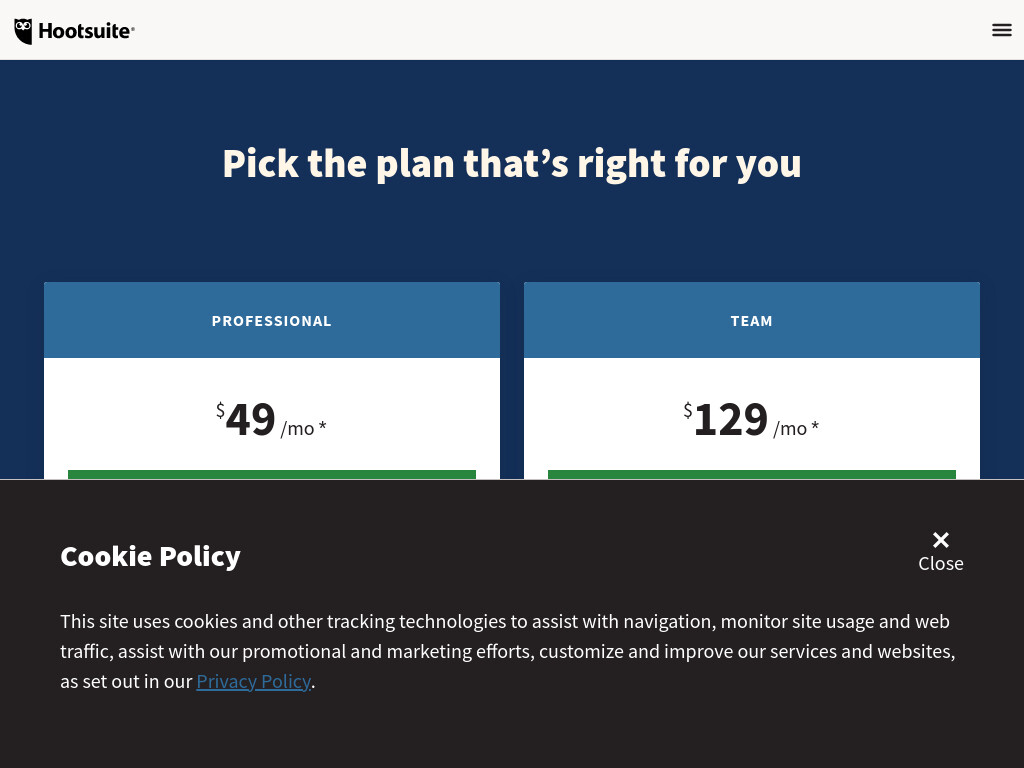Click the Hootsuite wordmark text
Viewport: 1024px width, 768px height.
coord(86,31)
